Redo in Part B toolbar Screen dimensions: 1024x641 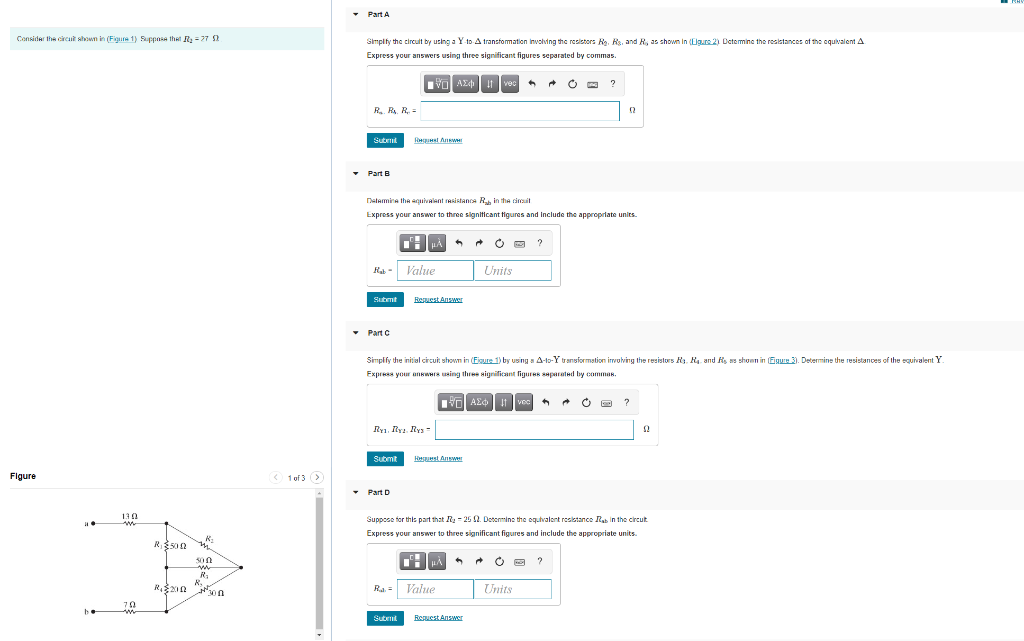point(479,243)
